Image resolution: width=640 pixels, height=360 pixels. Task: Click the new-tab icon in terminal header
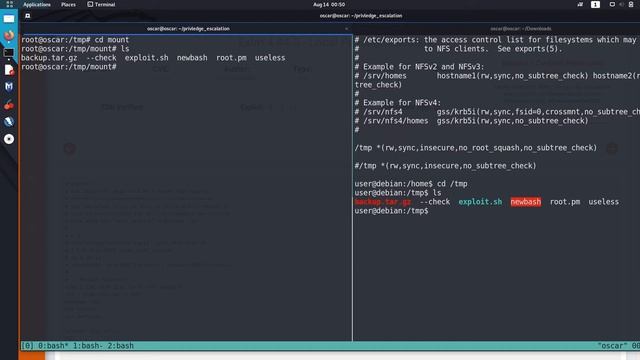(27, 16)
